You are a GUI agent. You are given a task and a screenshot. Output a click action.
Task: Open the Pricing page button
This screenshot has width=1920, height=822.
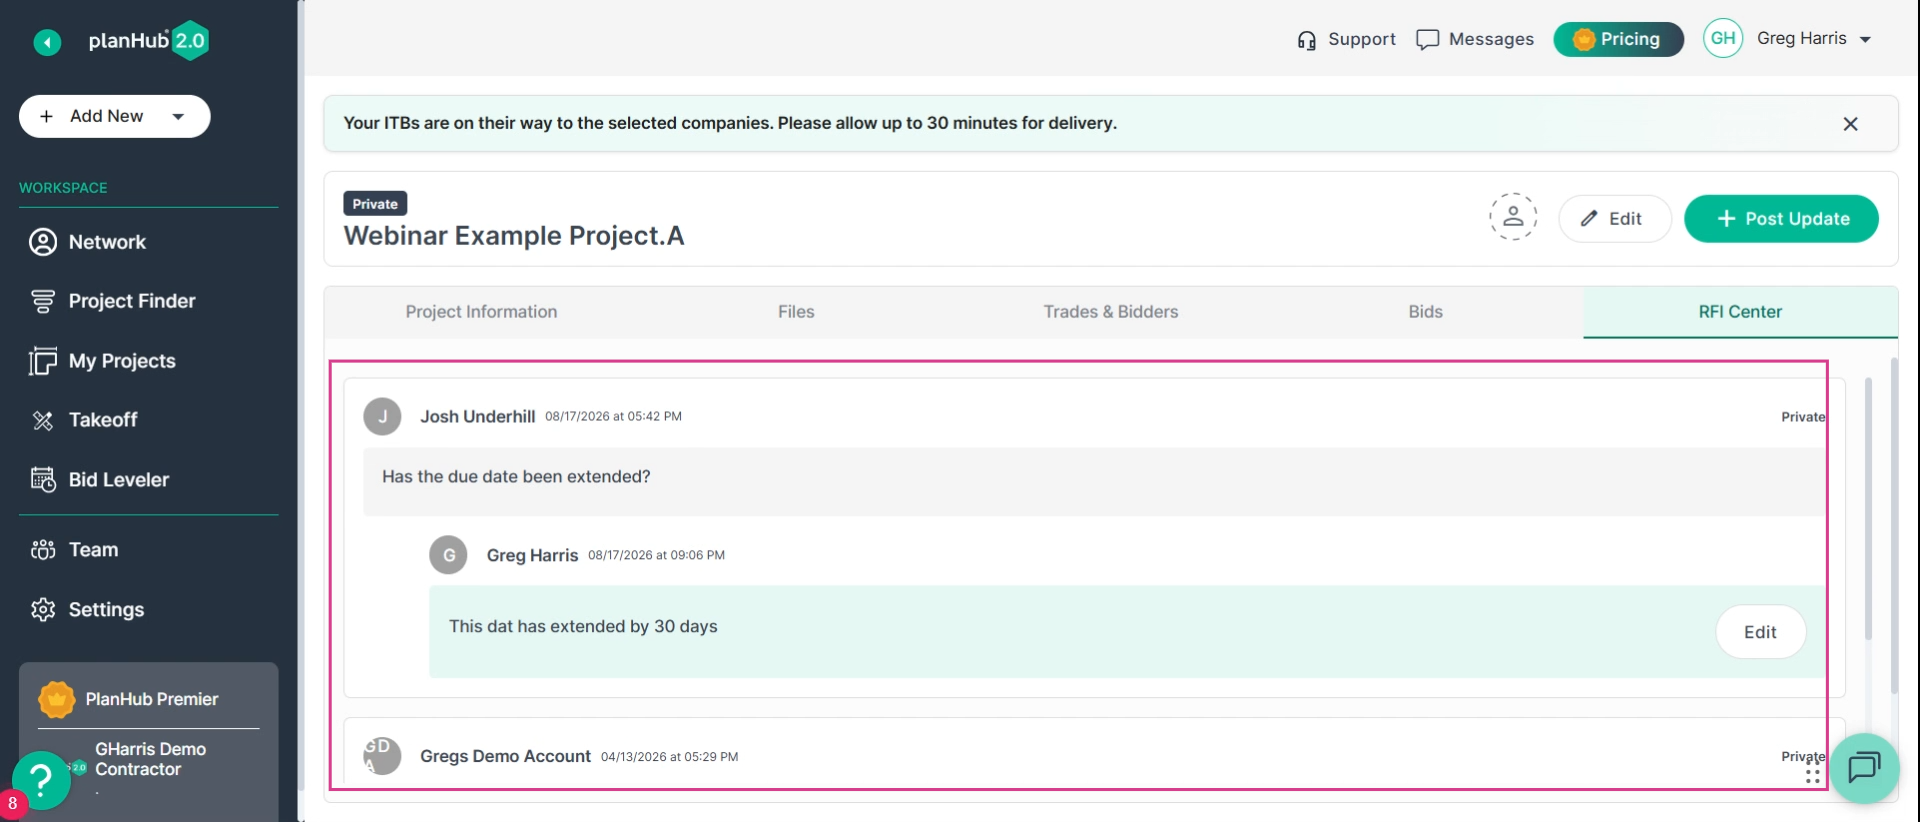(x=1618, y=39)
